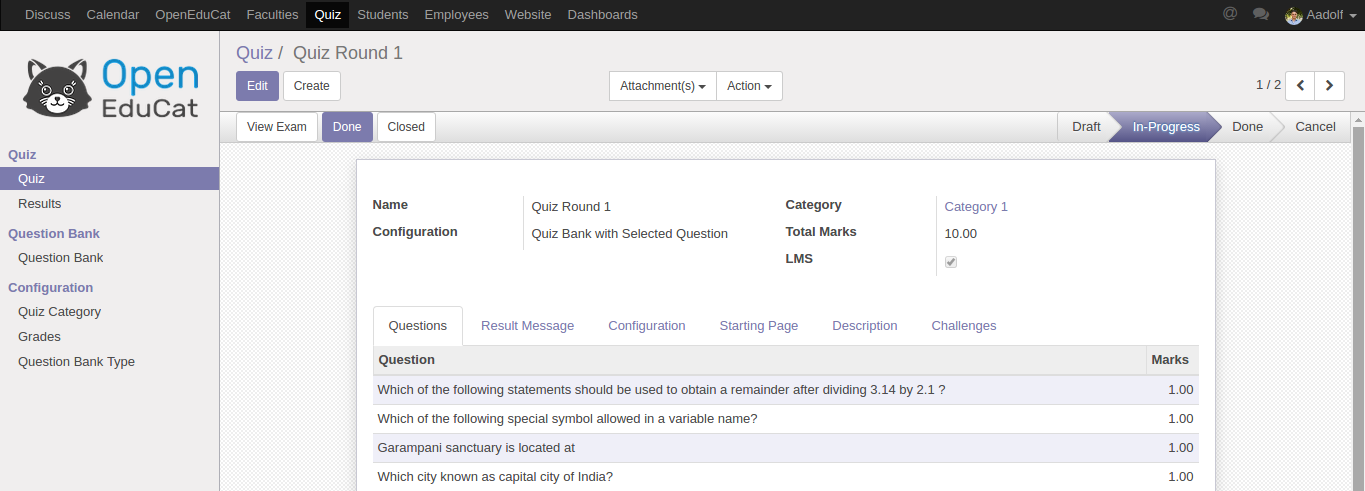Open the Garampani sanctuary question row

click(x=476, y=448)
